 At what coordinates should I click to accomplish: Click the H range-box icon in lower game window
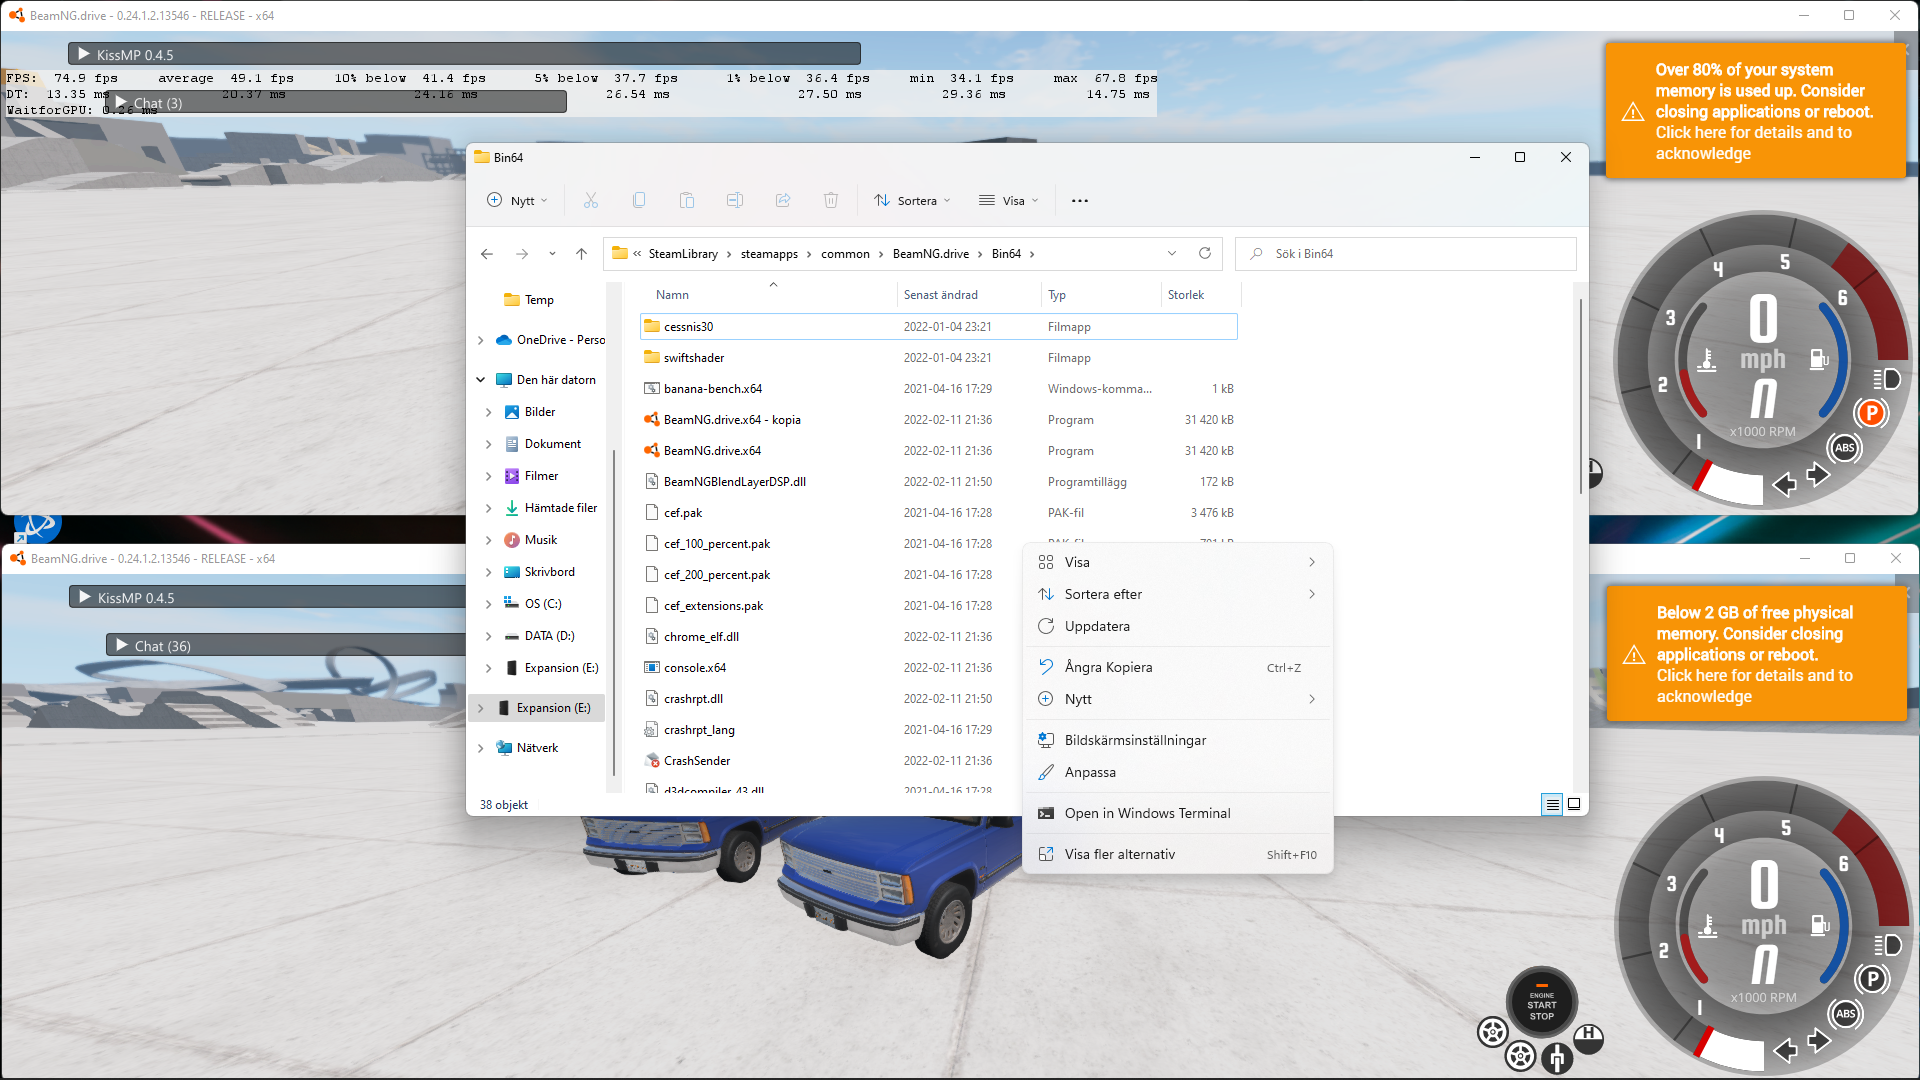pyautogui.click(x=1589, y=1037)
